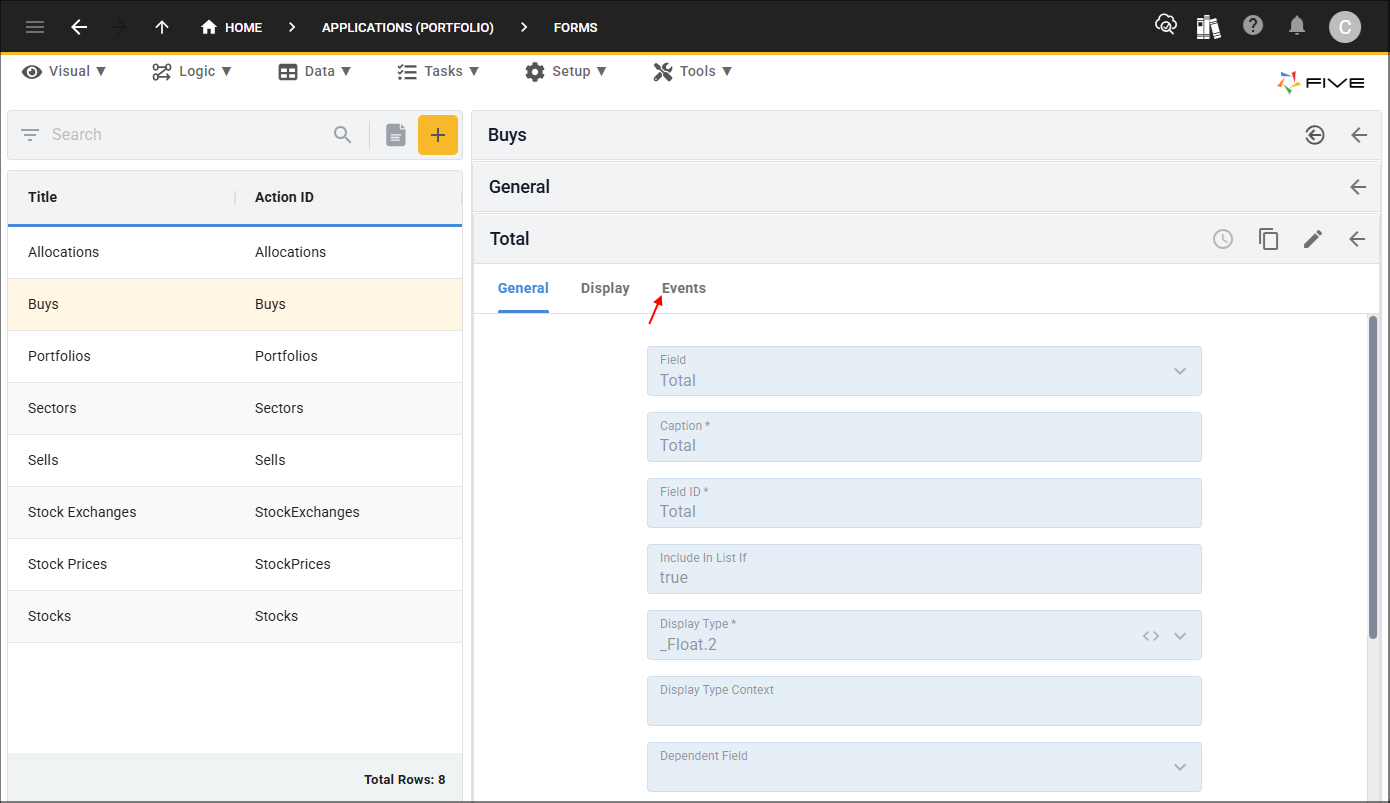
Task: Click the back arrow on General header
Action: [1358, 187]
